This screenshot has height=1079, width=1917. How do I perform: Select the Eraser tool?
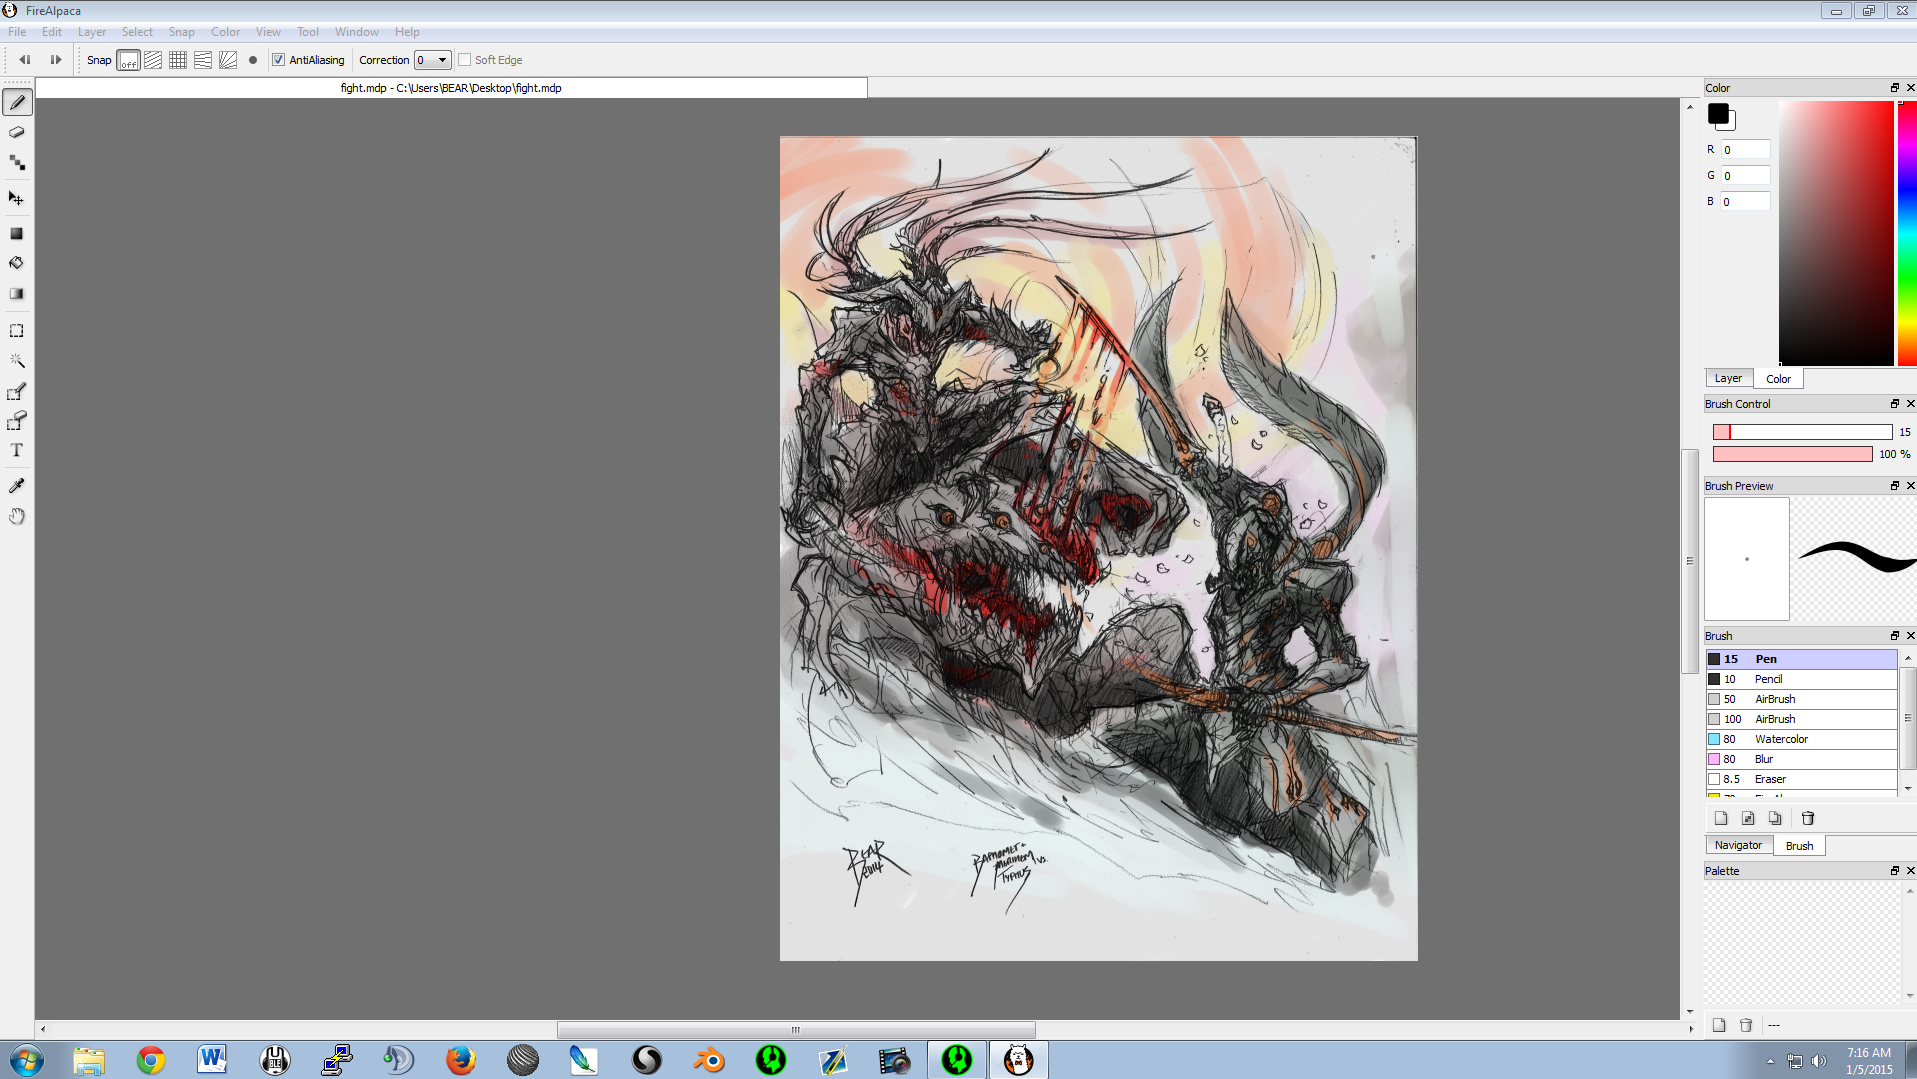tap(17, 132)
